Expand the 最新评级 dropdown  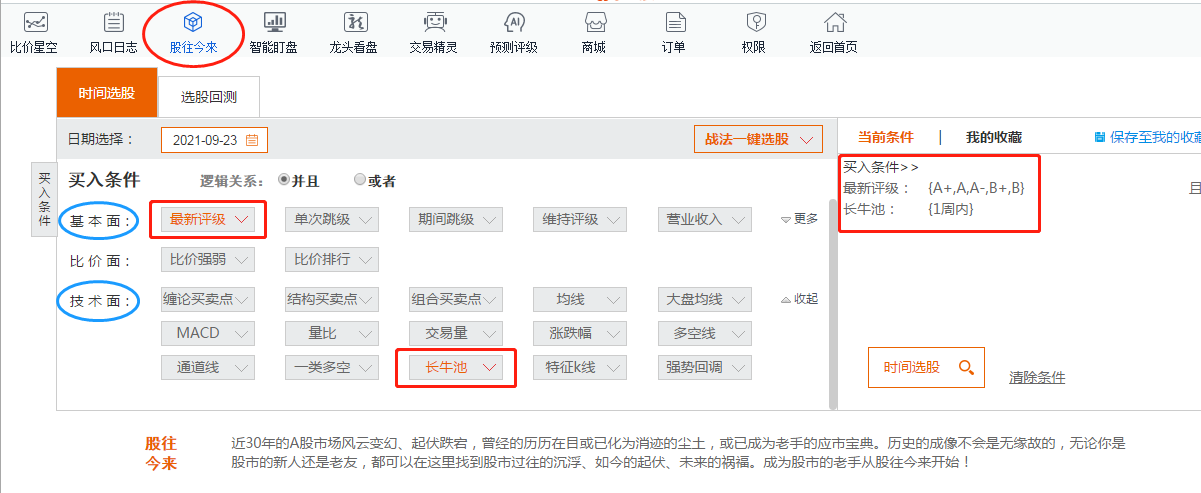pyautogui.click(x=208, y=219)
